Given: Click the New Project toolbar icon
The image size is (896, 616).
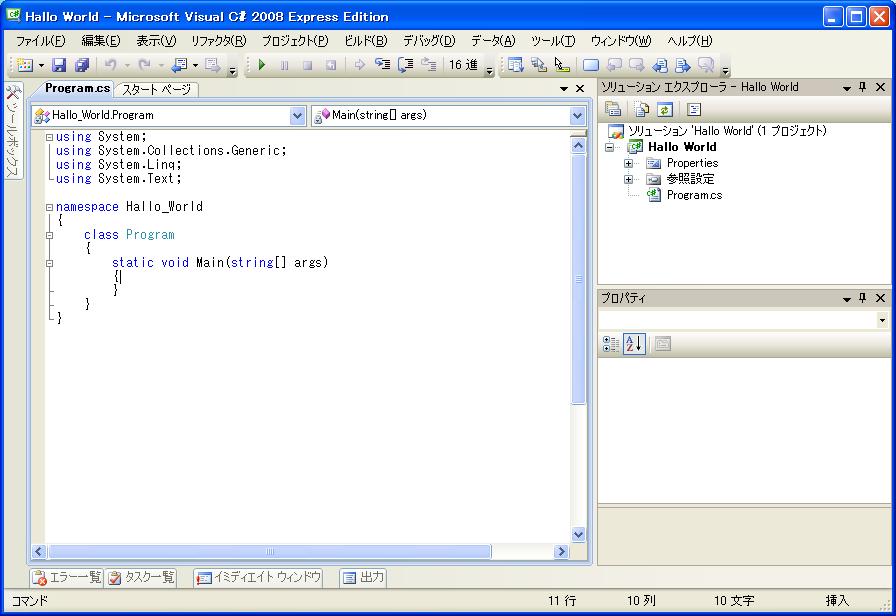Looking at the screenshot, I should tap(25, 65).
